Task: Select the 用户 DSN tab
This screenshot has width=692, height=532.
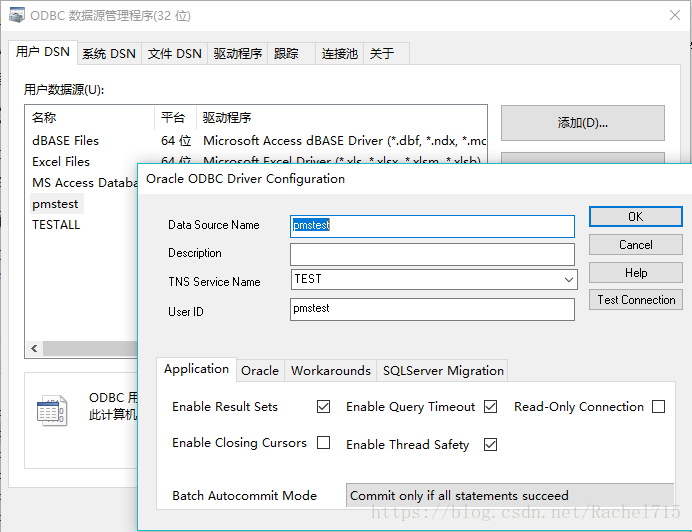Action: click(43, 52)
